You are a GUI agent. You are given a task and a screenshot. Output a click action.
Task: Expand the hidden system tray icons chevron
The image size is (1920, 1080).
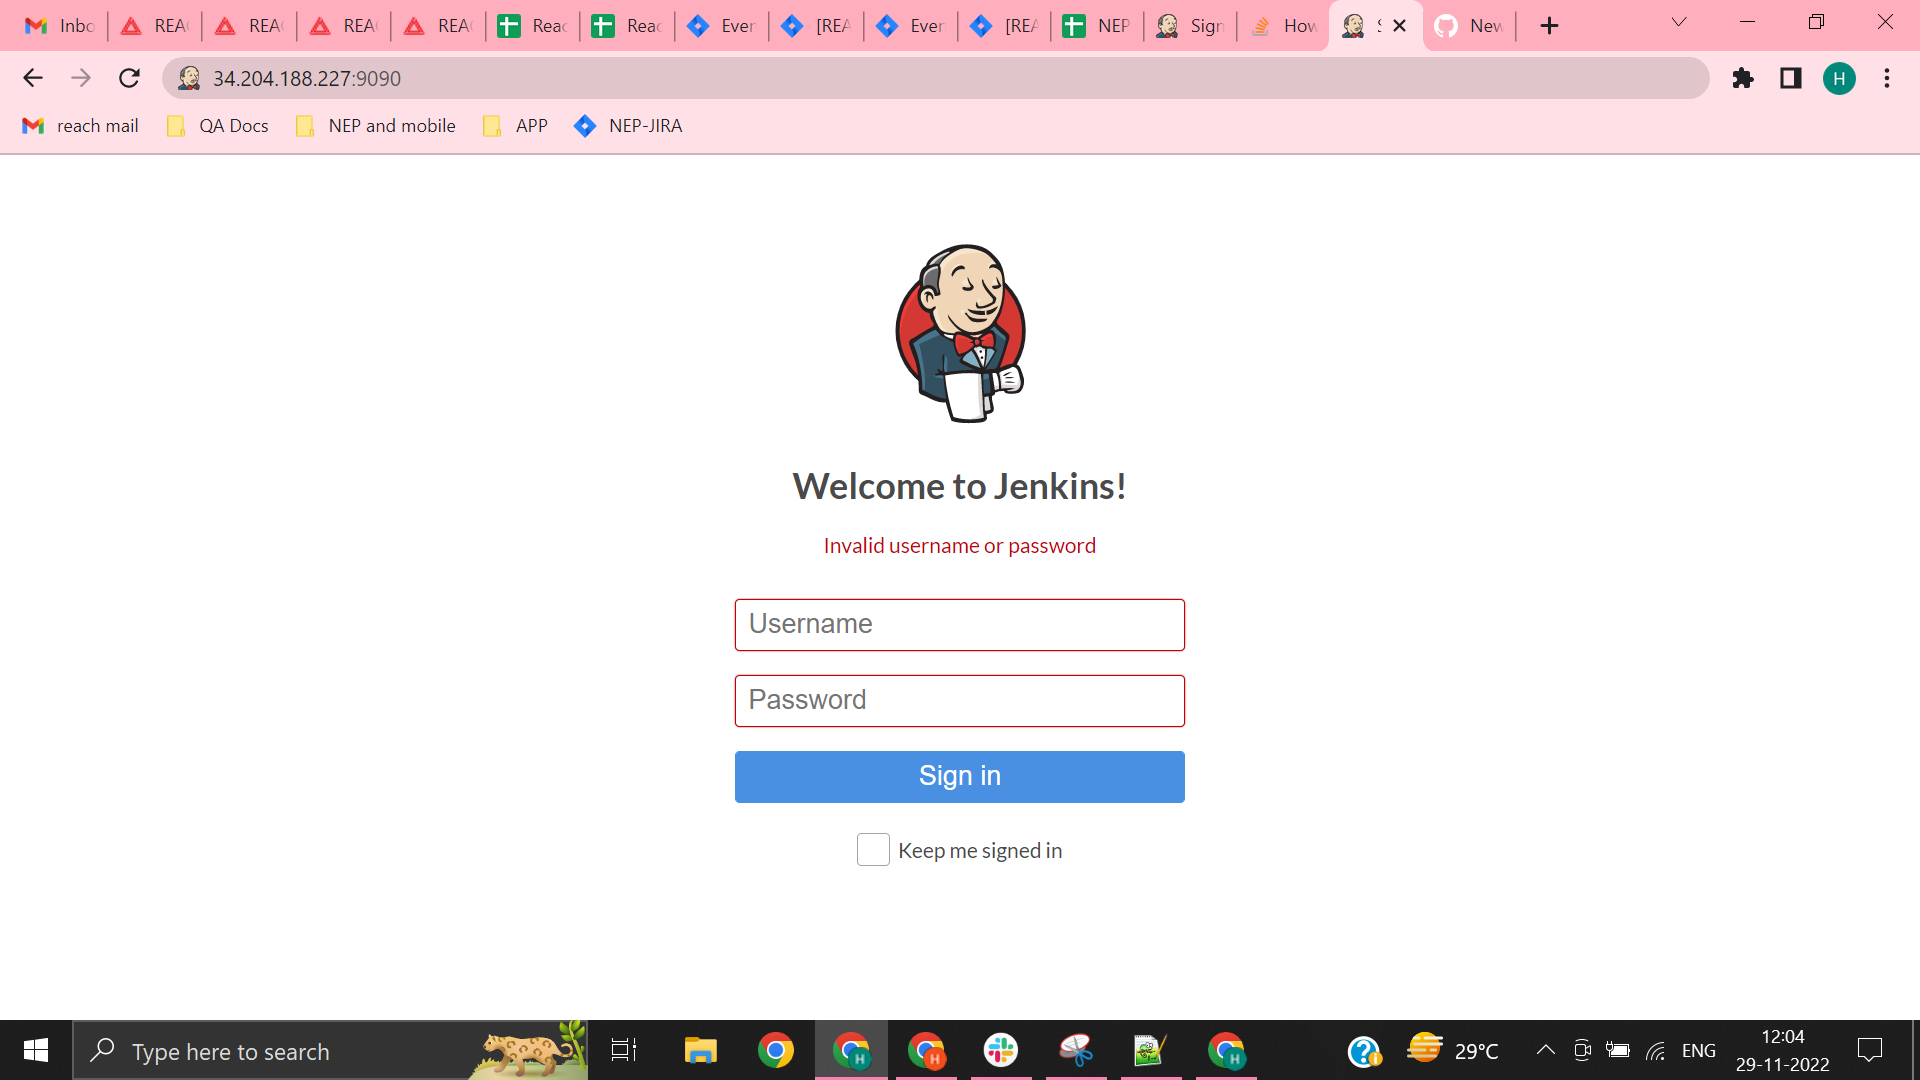1545,1050
